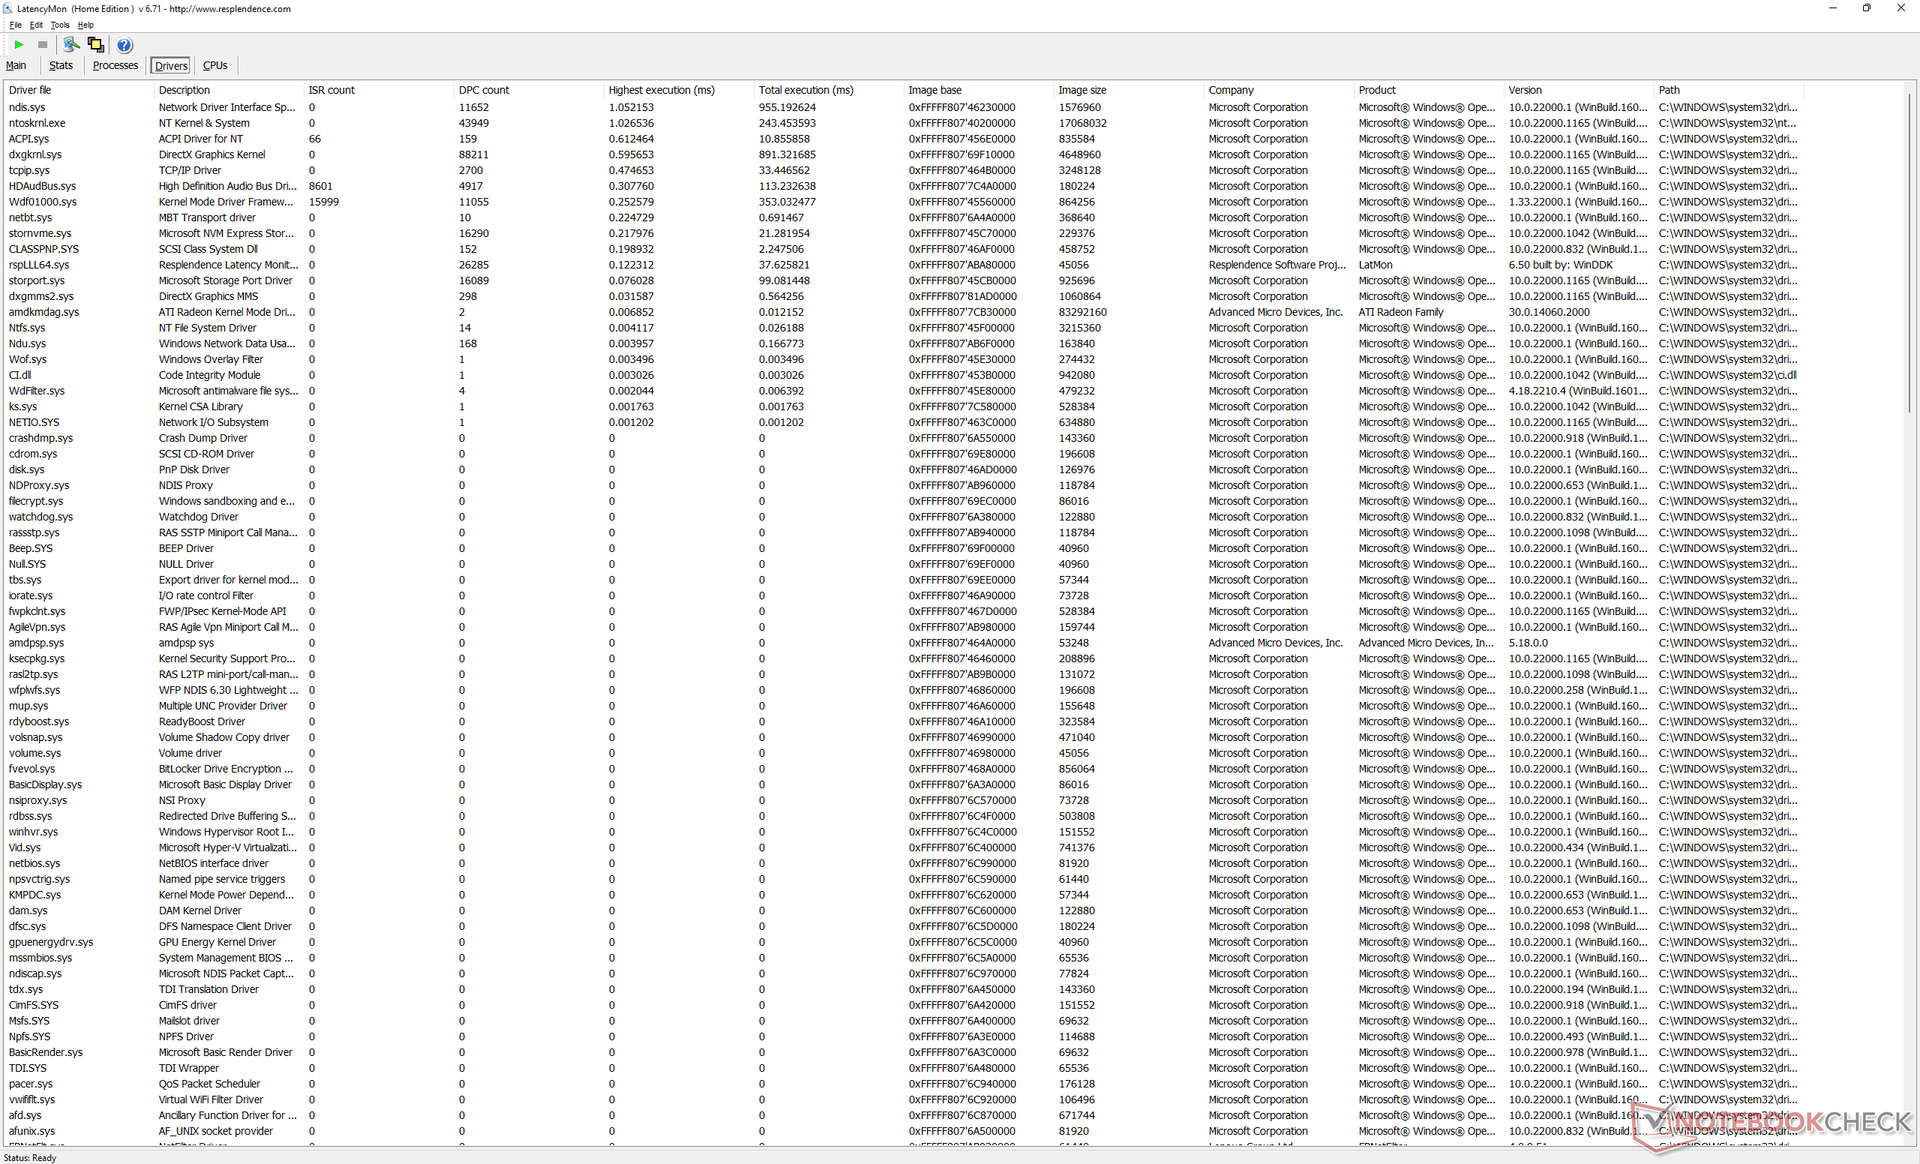Select the ndis.sys driver row
Screen dimensions: 1920x1164
click(x=27, y=107)
